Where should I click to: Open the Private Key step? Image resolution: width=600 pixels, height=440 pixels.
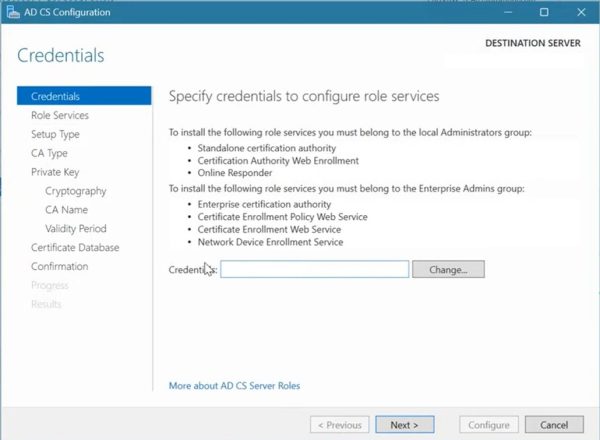55,172
